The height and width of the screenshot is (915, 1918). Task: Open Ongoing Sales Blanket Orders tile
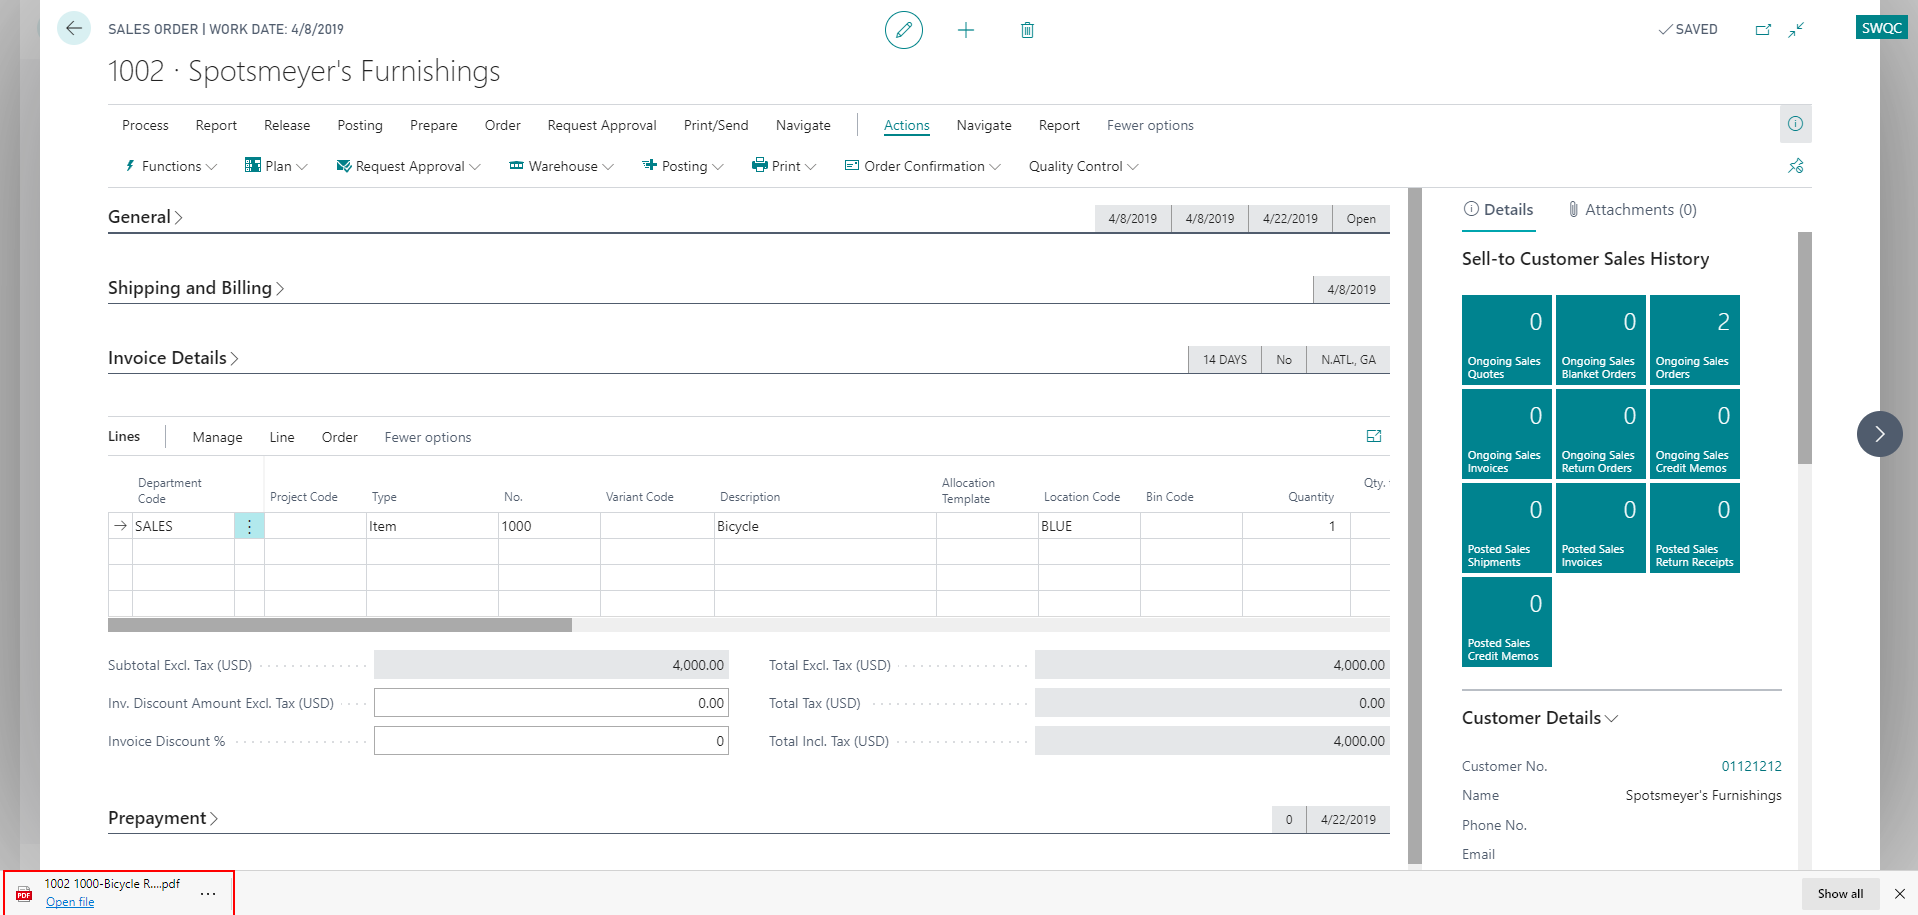[x=1601, y=340]
